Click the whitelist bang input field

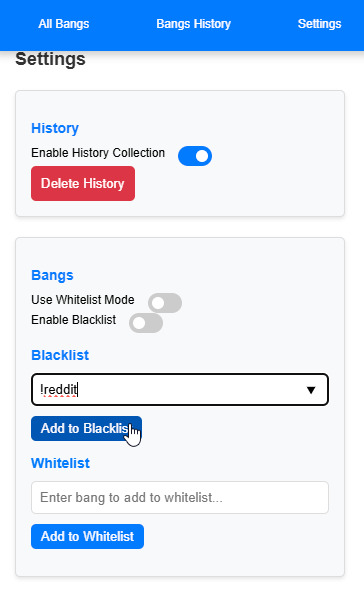(x=180, y=497)
